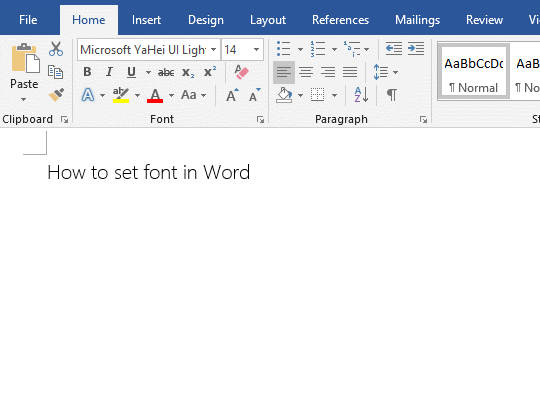540x420 pixels.
Task: Apply Superscript formatting
Action: 210,72
